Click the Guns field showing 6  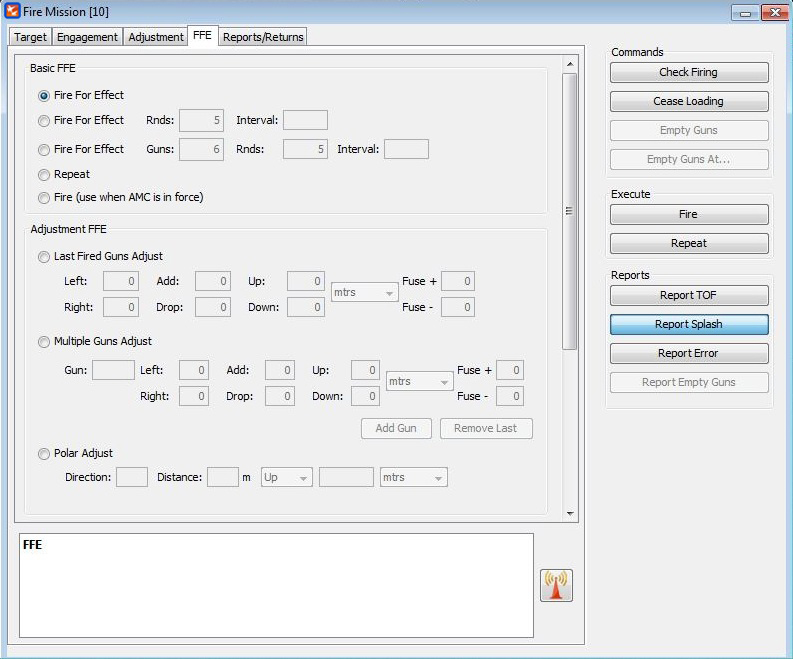pos(201,149)
